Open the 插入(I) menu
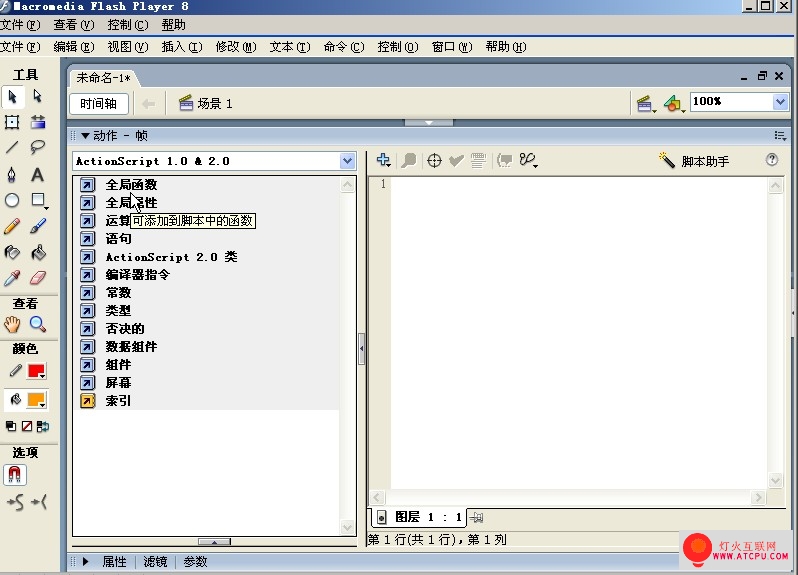 [182, 47]
